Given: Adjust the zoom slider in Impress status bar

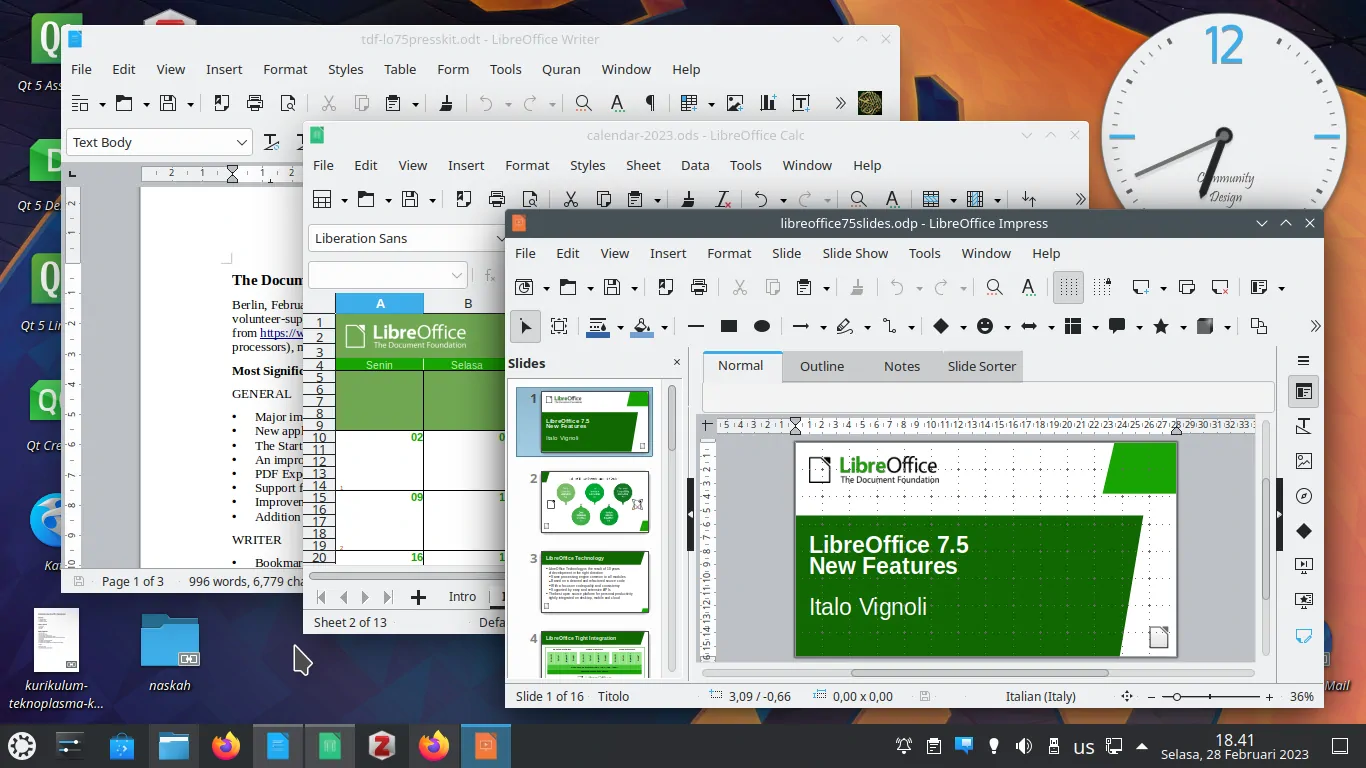Looking at the screenshot, I should click(x=1177, y=697).
